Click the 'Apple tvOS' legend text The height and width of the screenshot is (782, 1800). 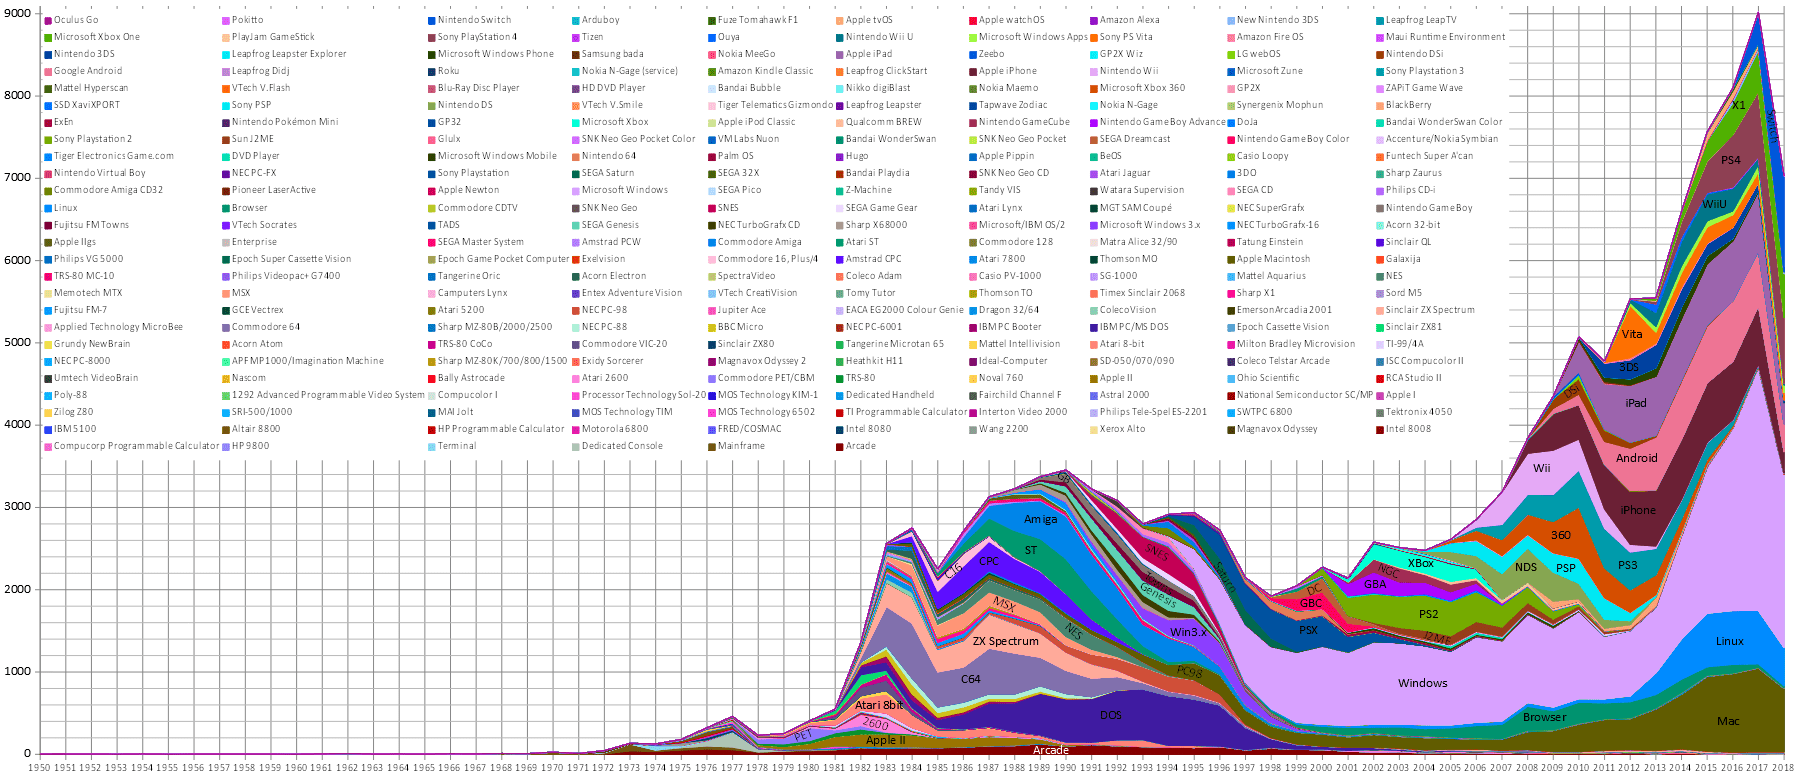[869, 20]
